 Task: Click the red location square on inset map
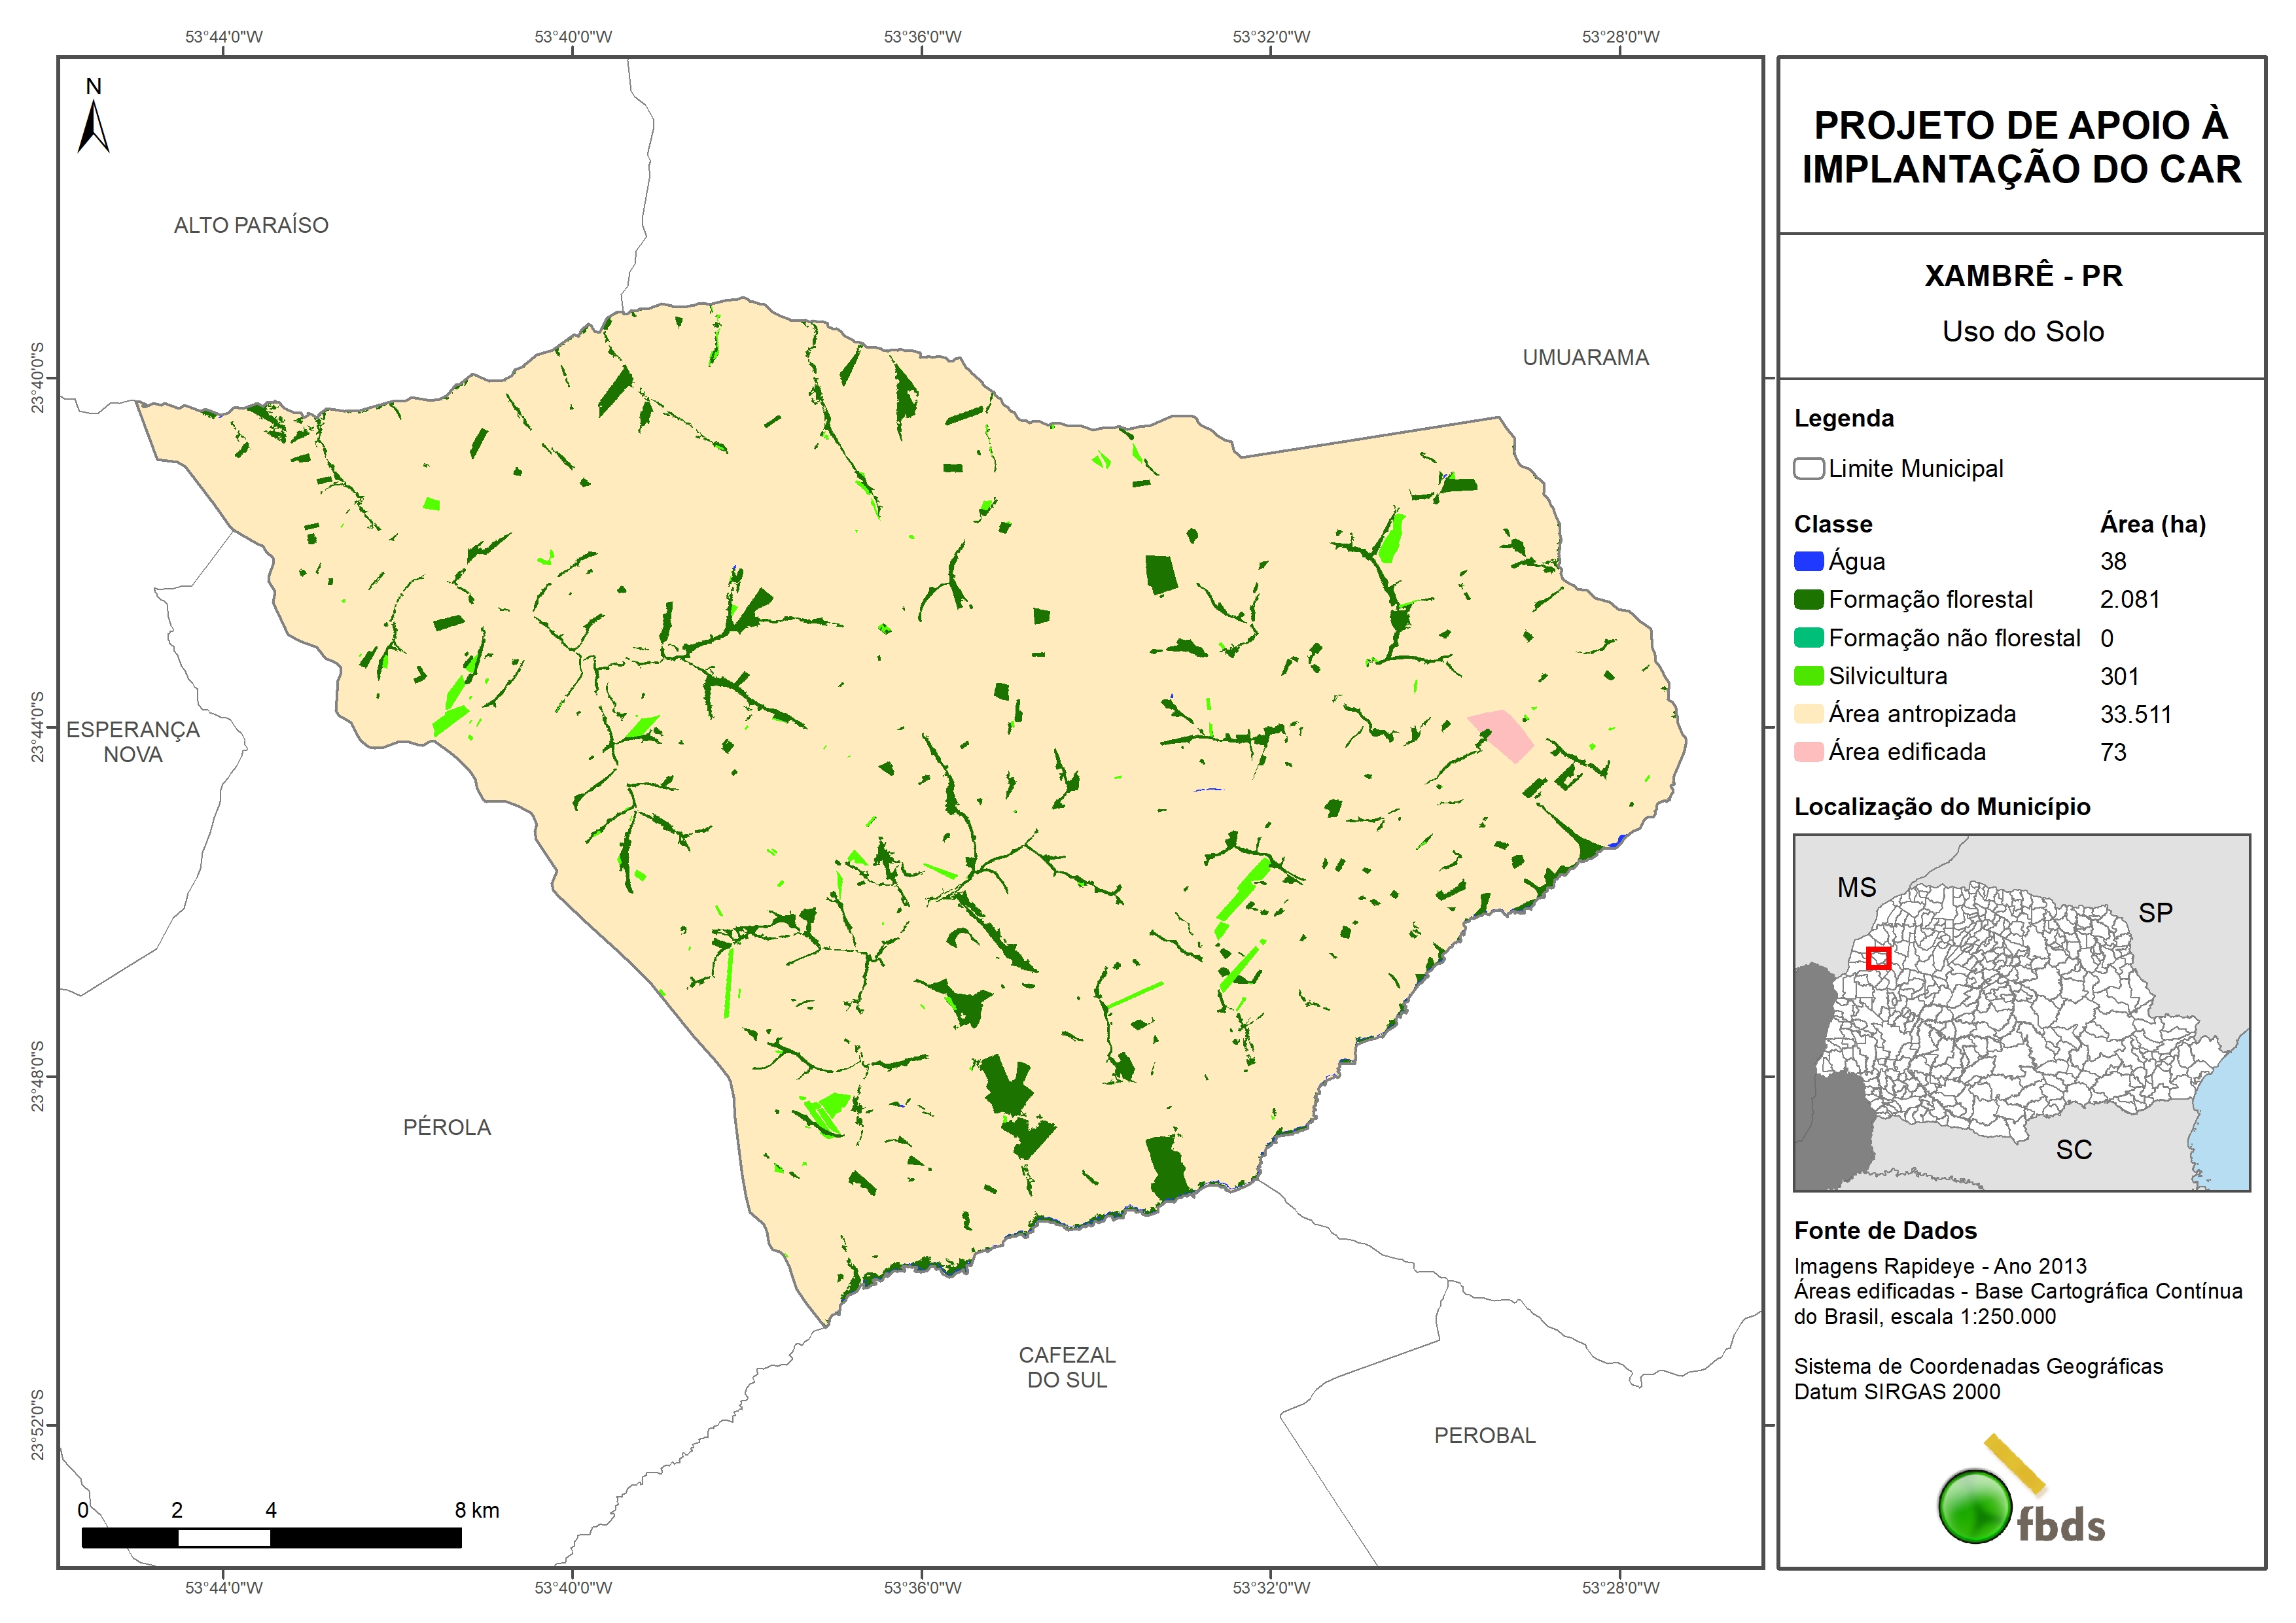pos(1878,958)
